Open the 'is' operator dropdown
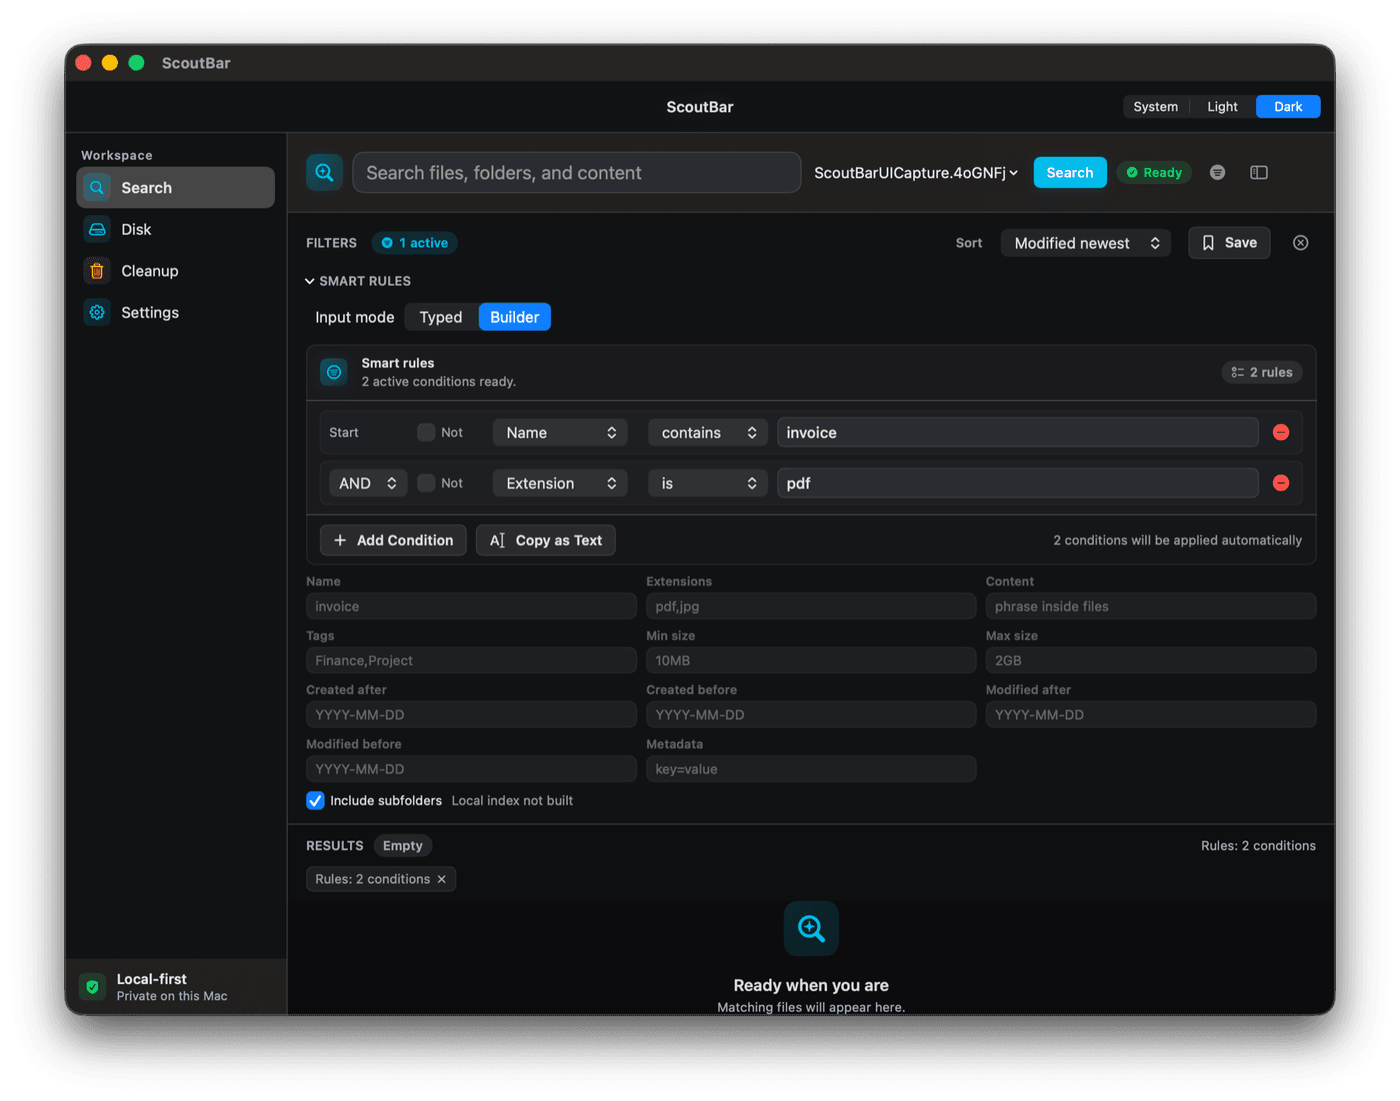Screen dimensions: 1400x1101 pos(708,483)
